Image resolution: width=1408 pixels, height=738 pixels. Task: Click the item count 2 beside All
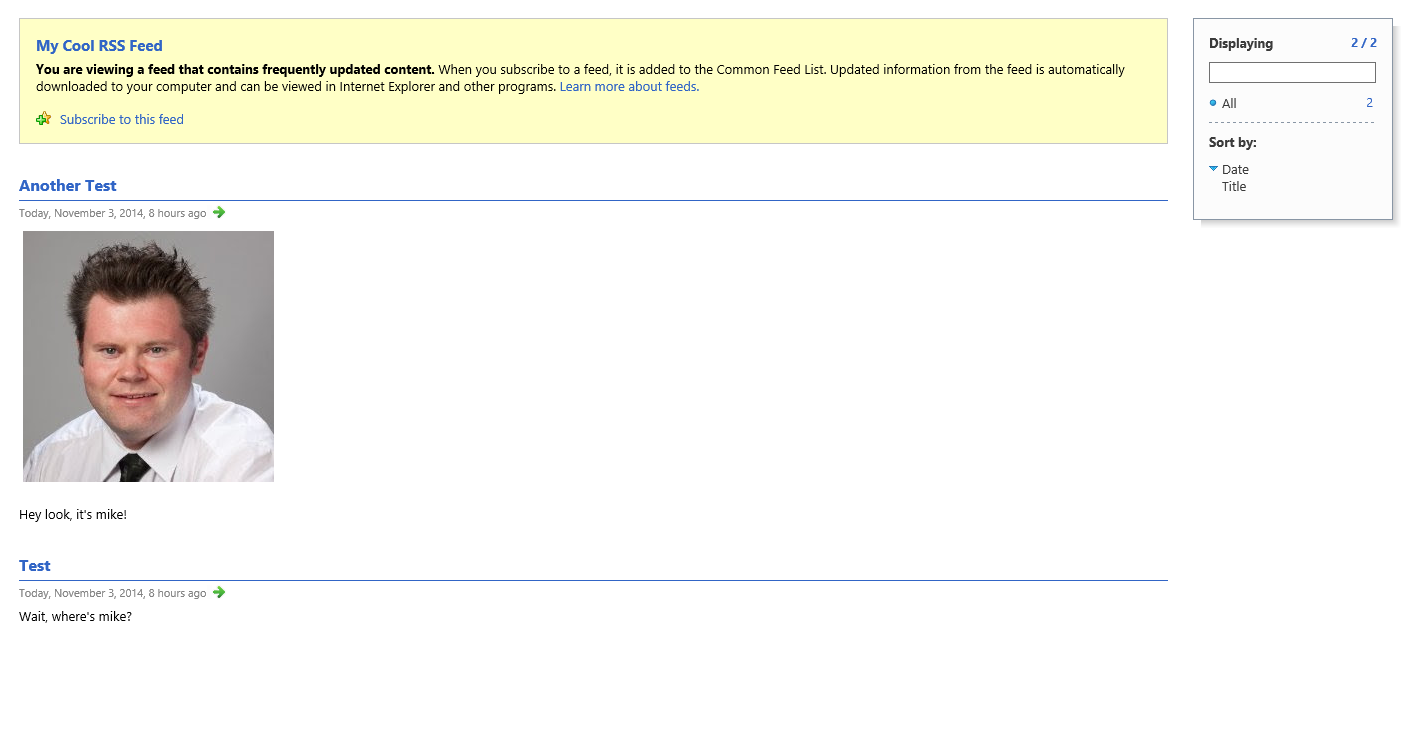coord(1369,103)
